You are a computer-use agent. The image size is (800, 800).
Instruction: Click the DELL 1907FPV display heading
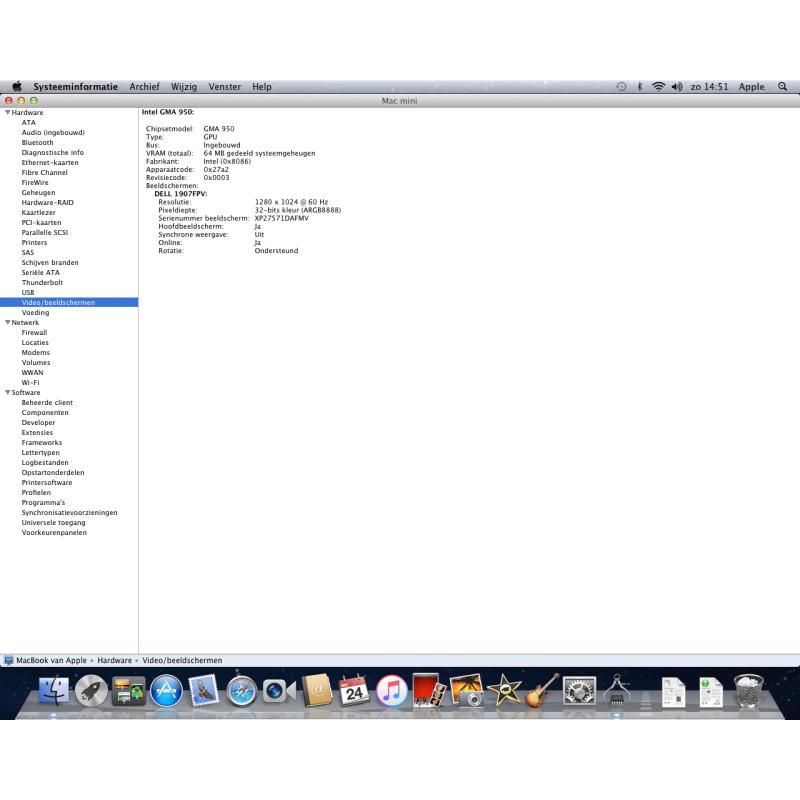181,194
